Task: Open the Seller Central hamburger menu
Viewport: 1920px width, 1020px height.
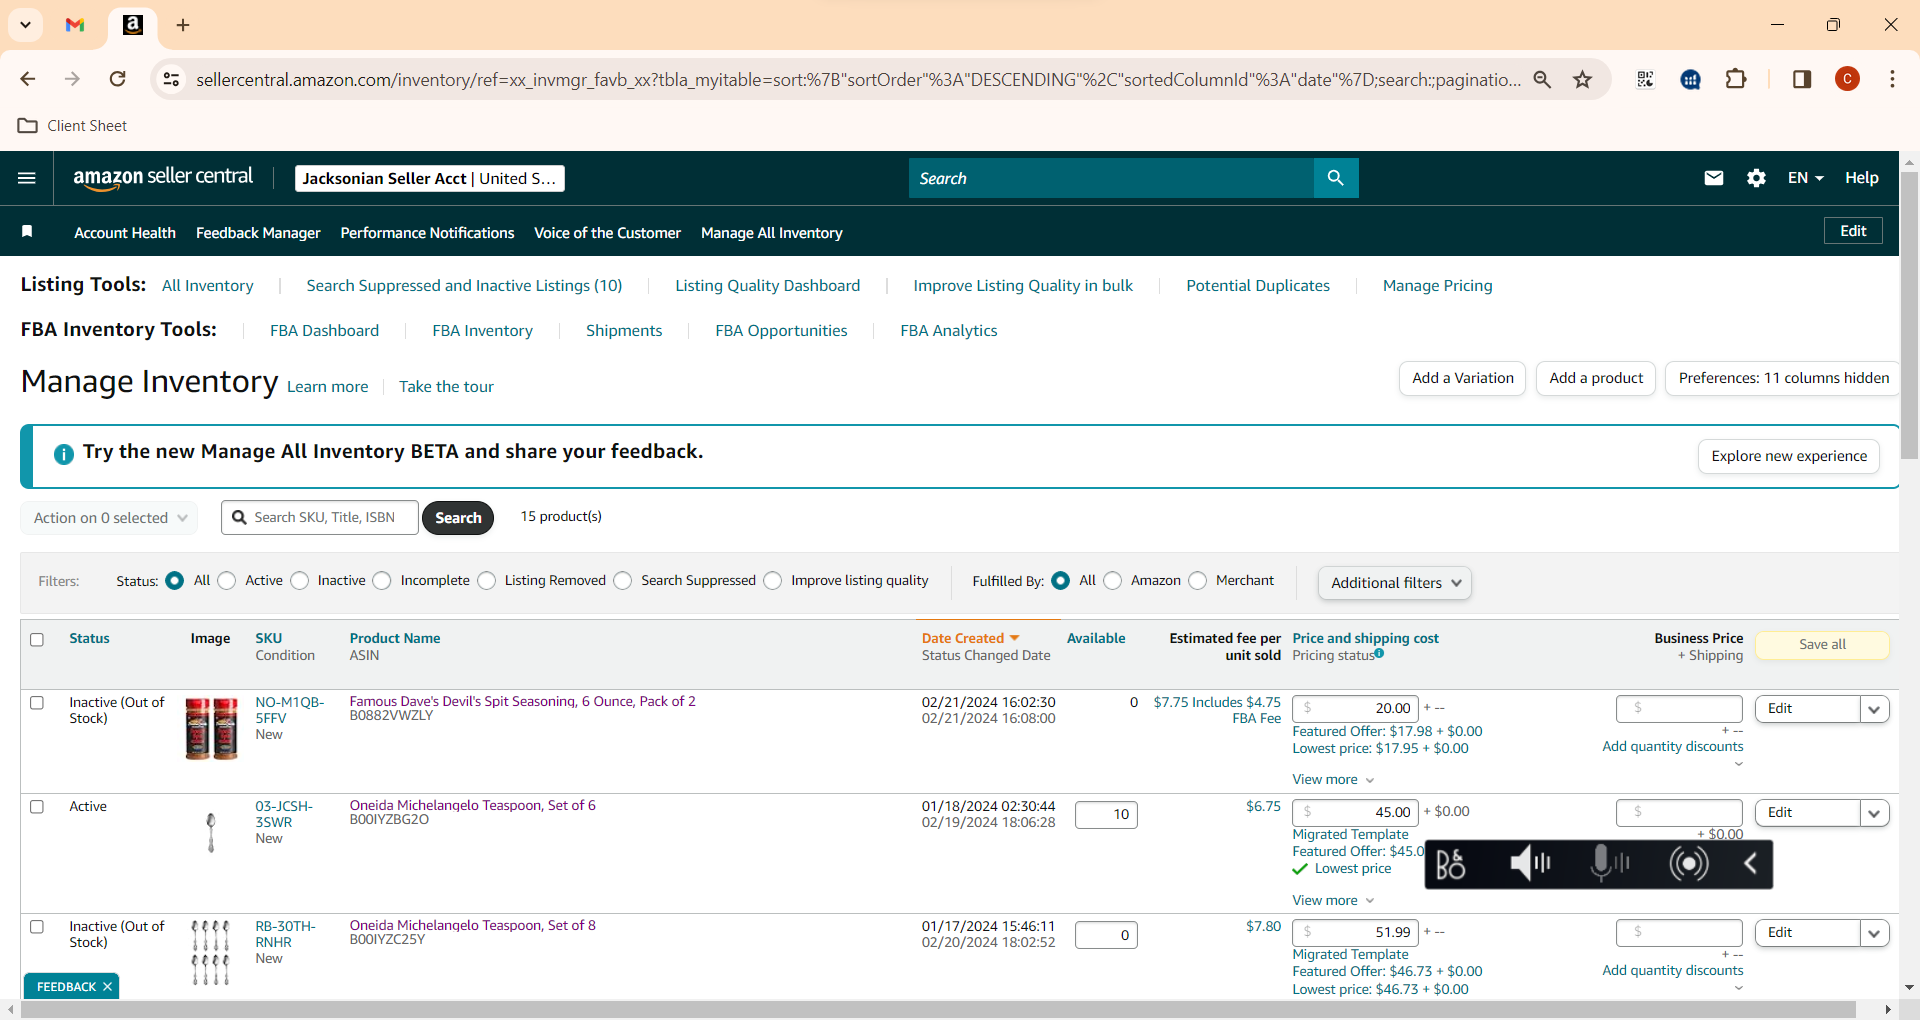Action: (27, 178)
